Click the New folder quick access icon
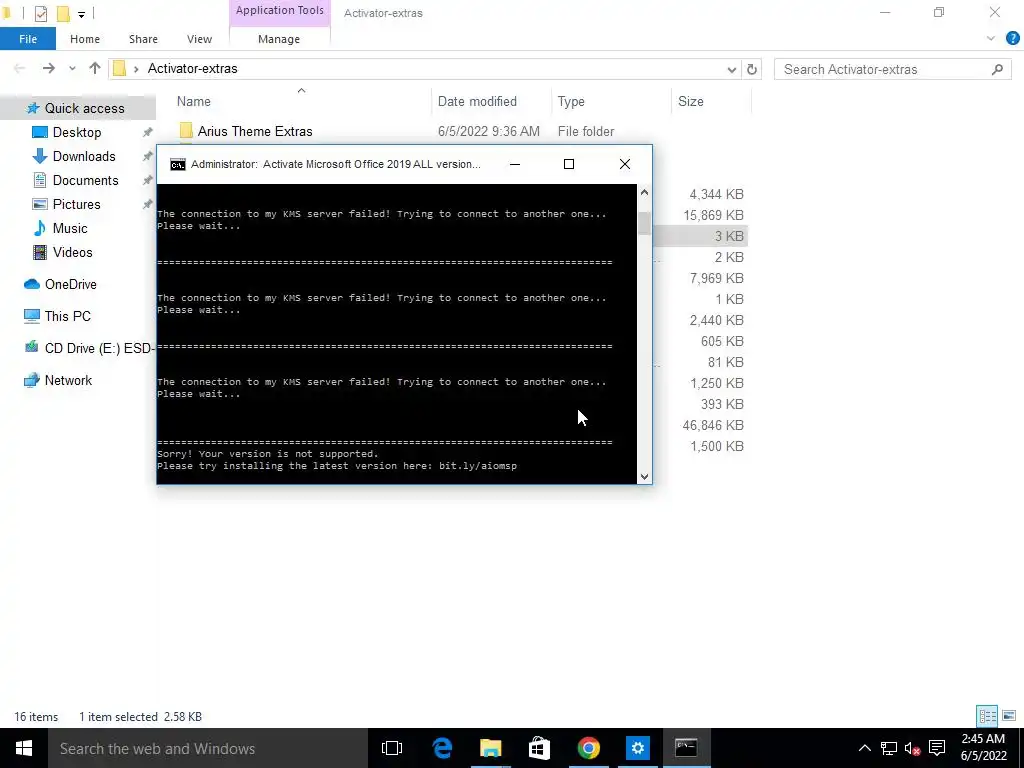This screenshot has width=1024, height=768. [63, 13]
